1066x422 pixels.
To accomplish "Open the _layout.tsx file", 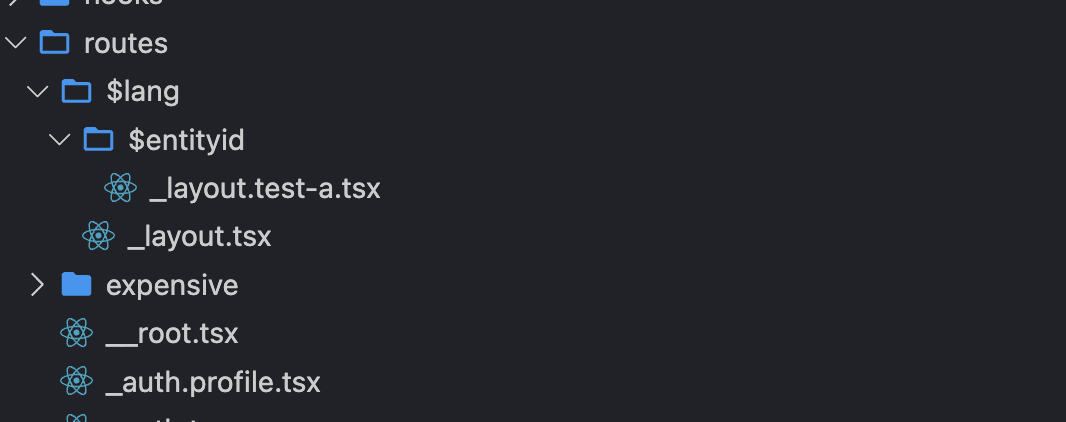I will coord(200,237).
